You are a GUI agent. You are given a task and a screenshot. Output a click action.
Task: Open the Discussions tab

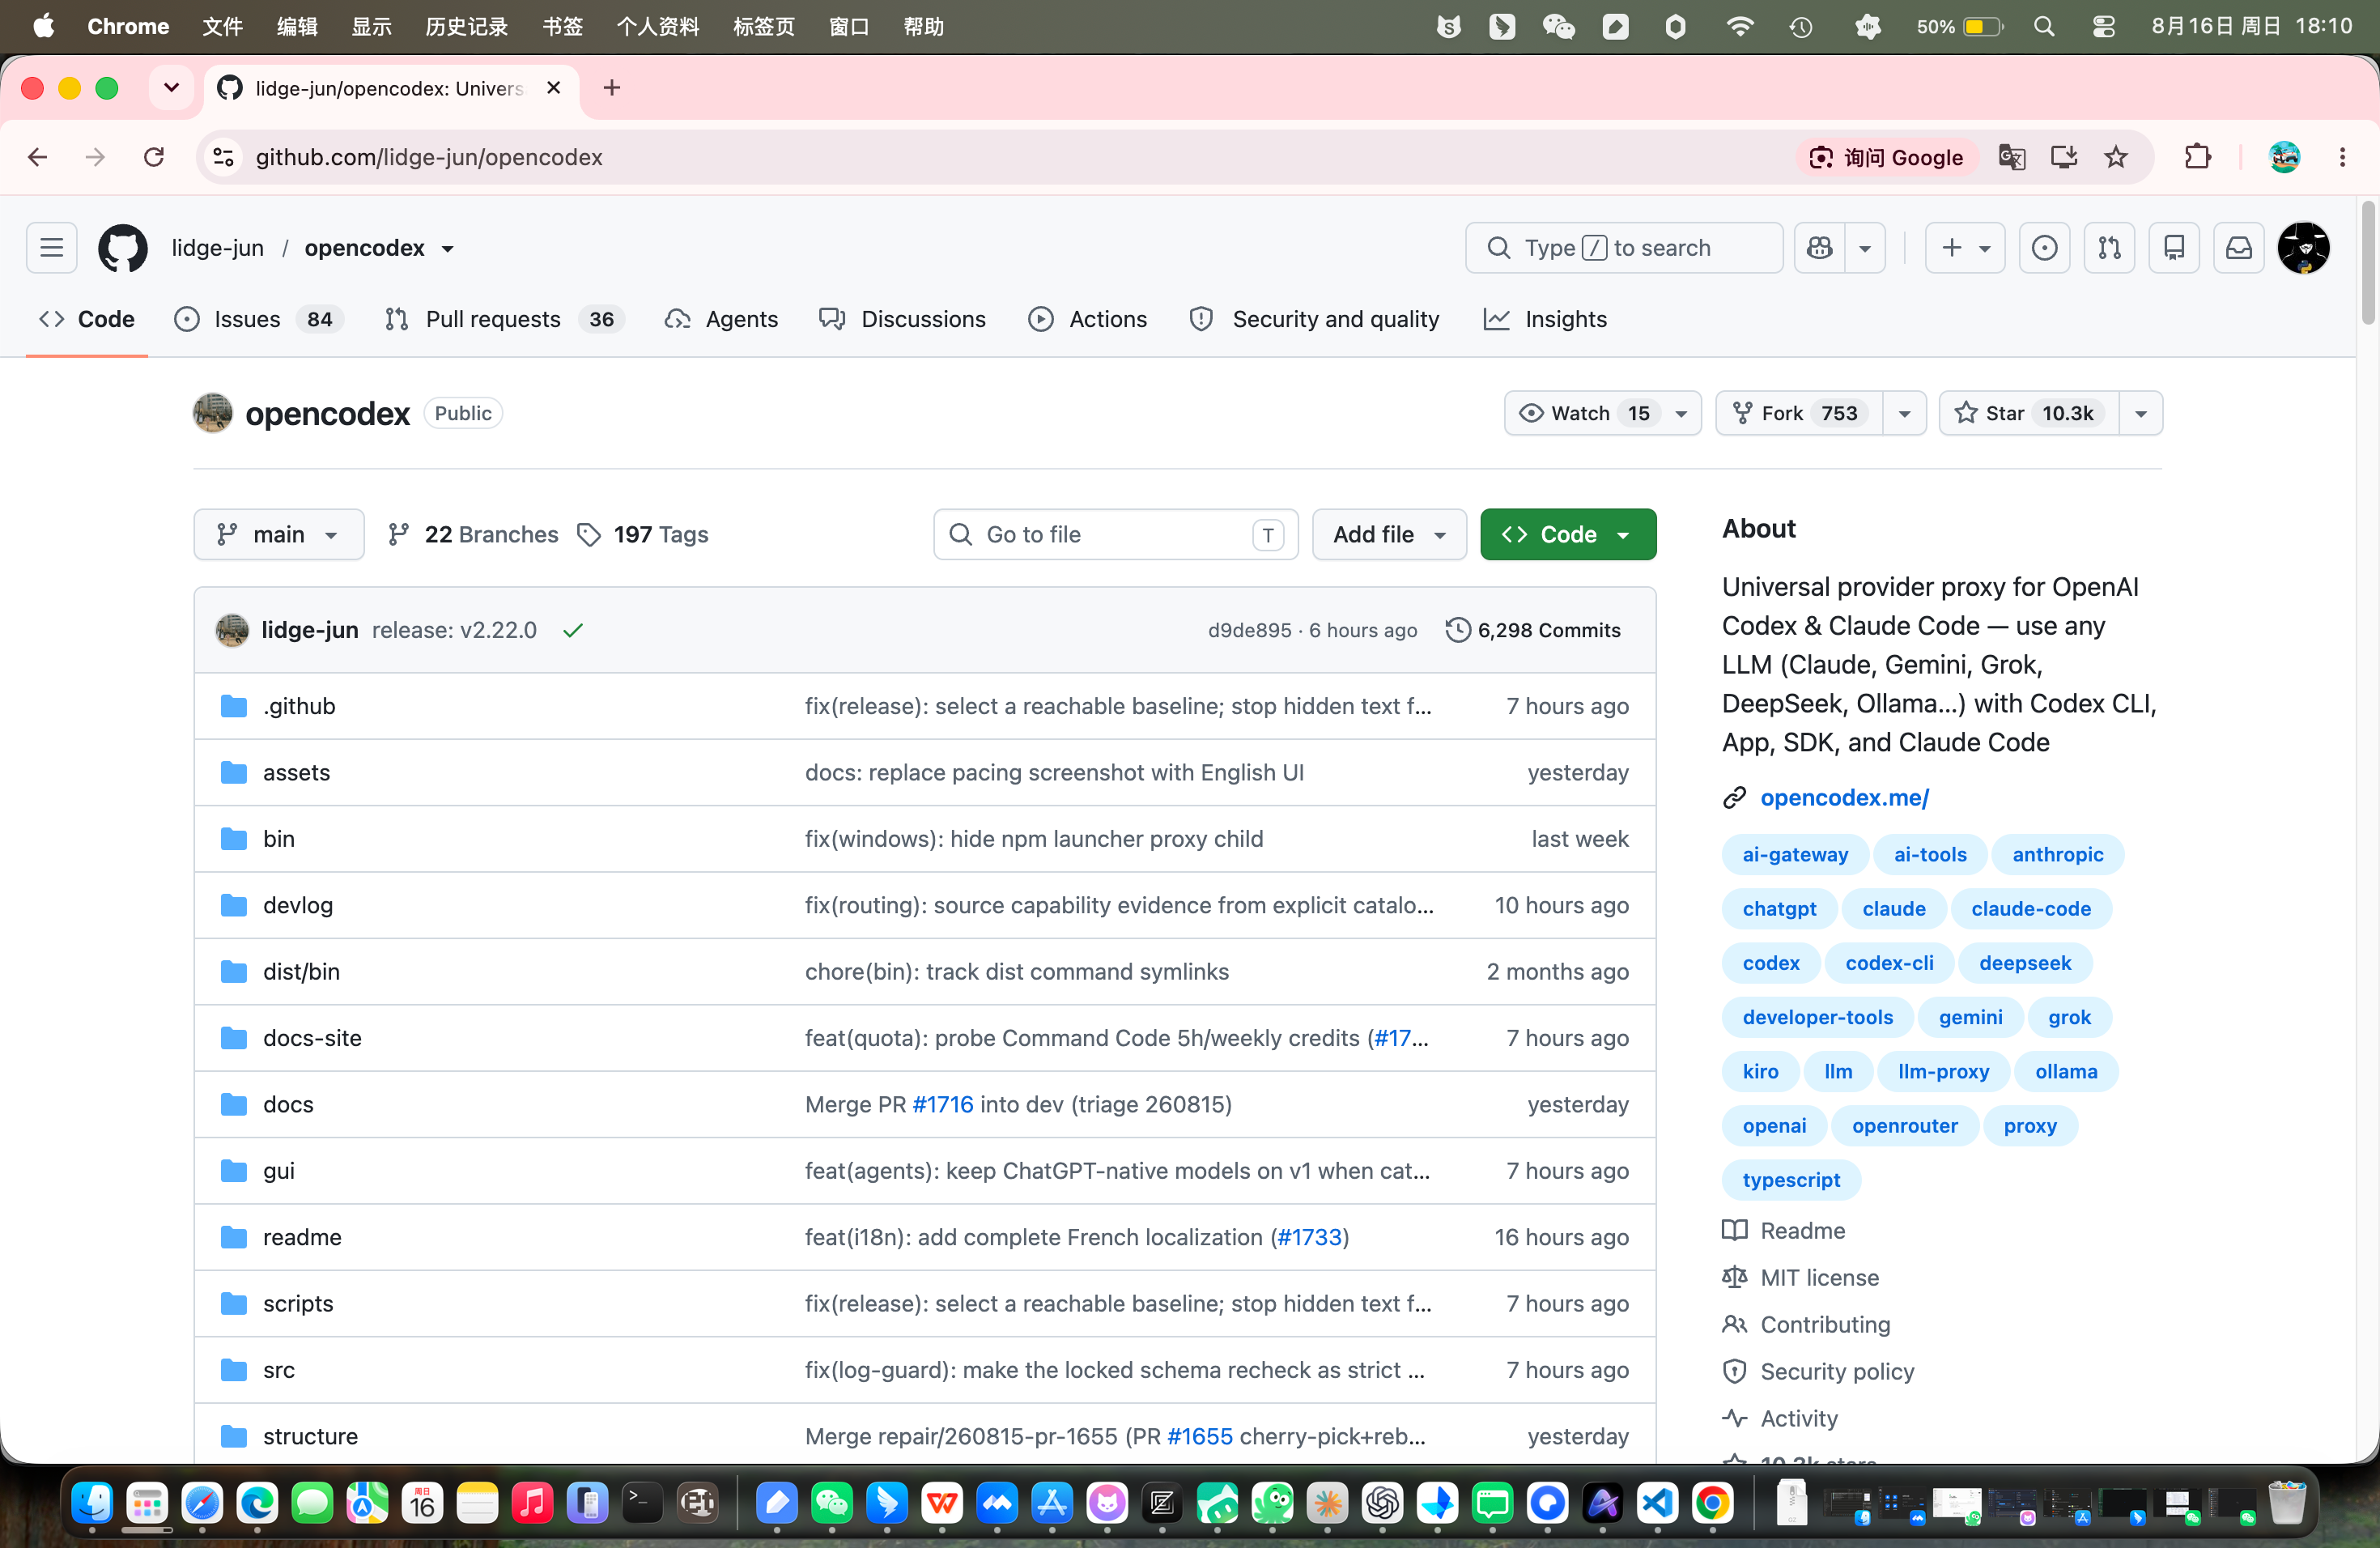point(902,319)
